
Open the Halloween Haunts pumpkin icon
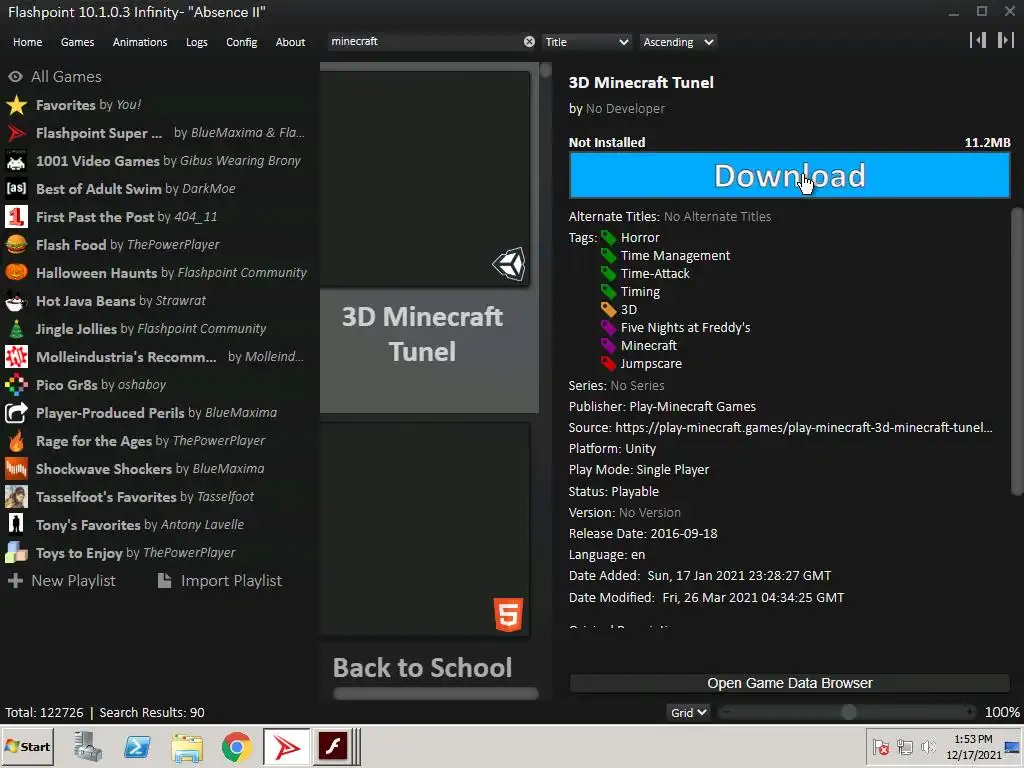16,273
